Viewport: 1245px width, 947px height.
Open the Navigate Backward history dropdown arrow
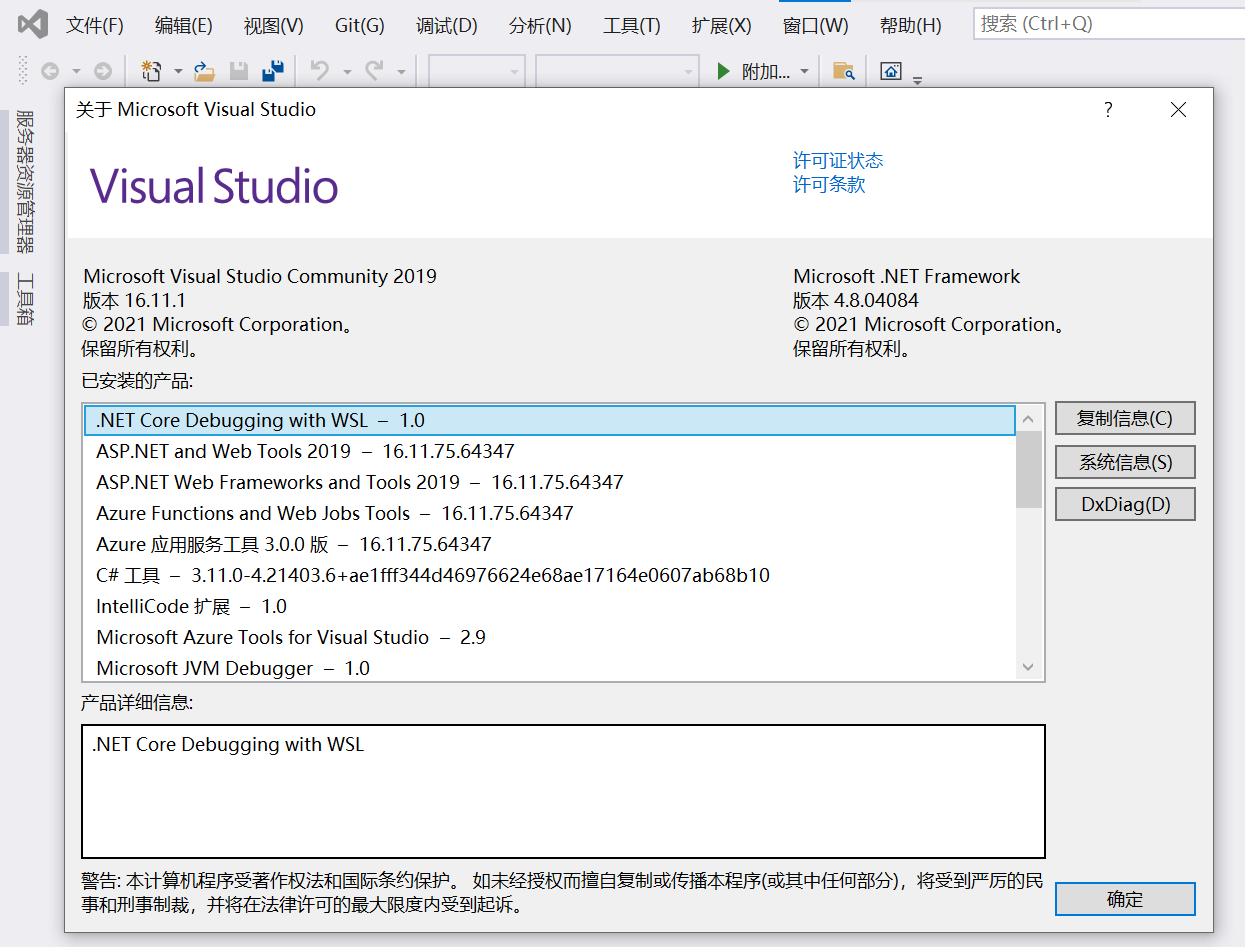76,71
